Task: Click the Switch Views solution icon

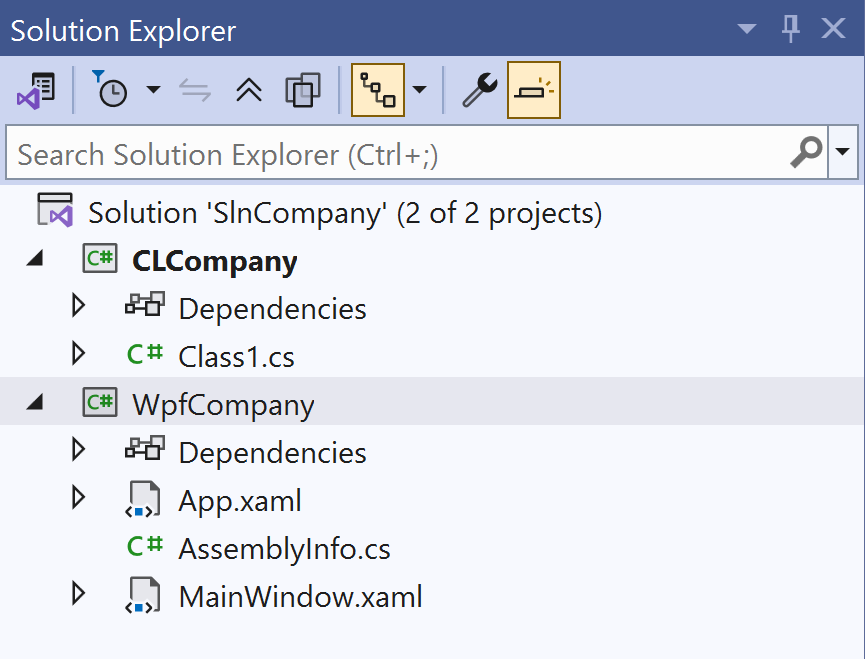Action: tap(35, 90)
